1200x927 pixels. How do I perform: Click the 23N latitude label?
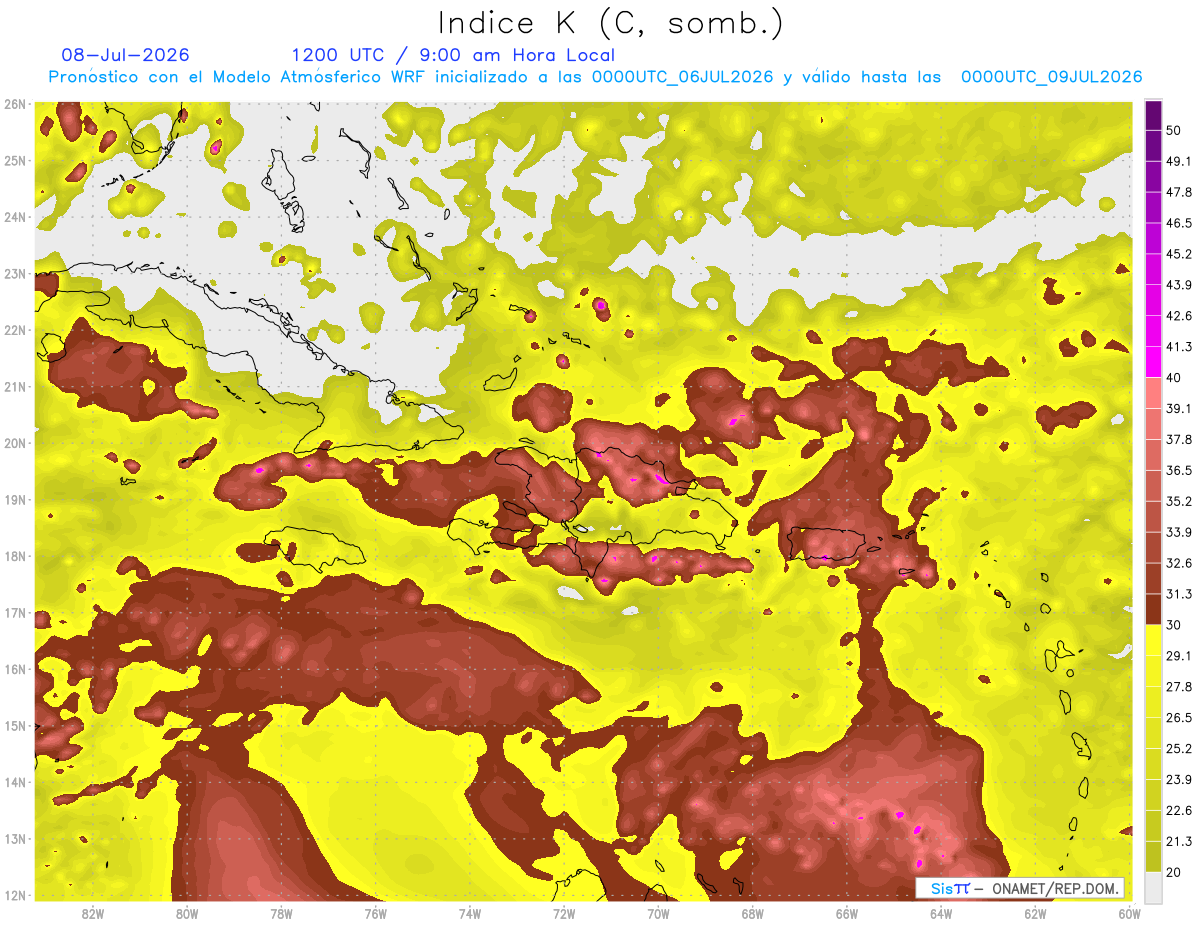pyautogui.click(x=15, y=274)
